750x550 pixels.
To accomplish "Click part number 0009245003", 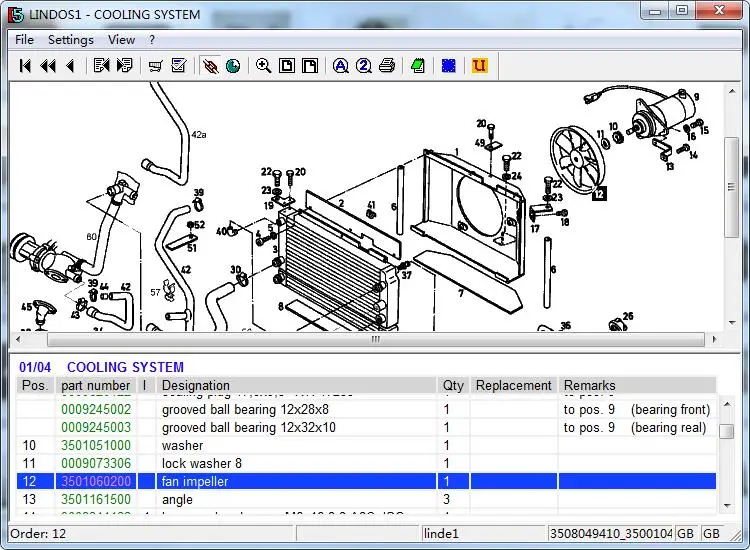I will point(96,427).
